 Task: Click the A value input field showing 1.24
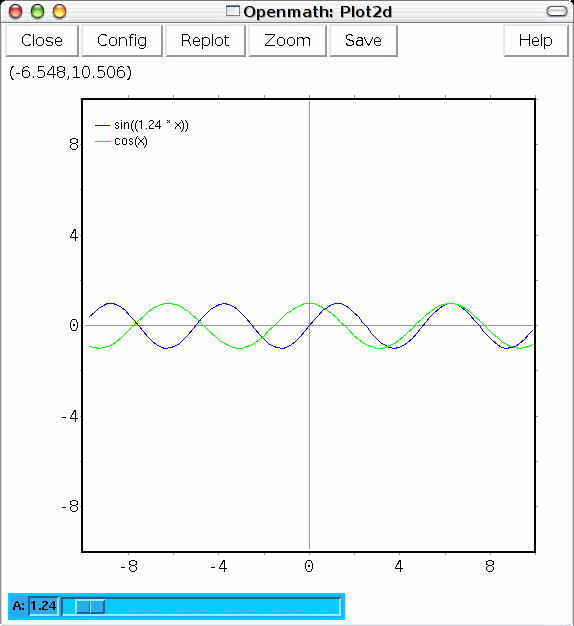pos(44,606)
